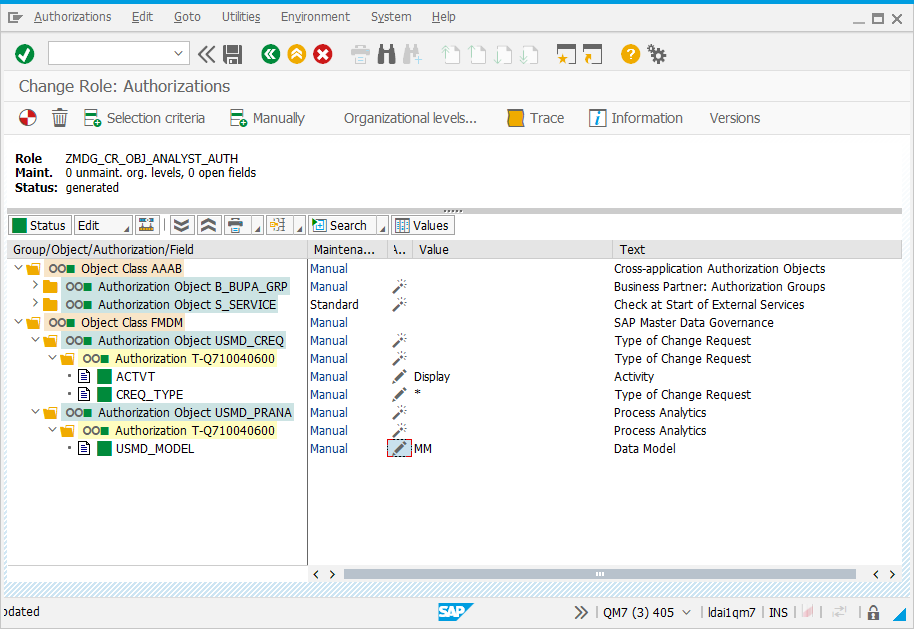Click INS indicator in status bar
The image size is (914, 629).
coord(778,612)
